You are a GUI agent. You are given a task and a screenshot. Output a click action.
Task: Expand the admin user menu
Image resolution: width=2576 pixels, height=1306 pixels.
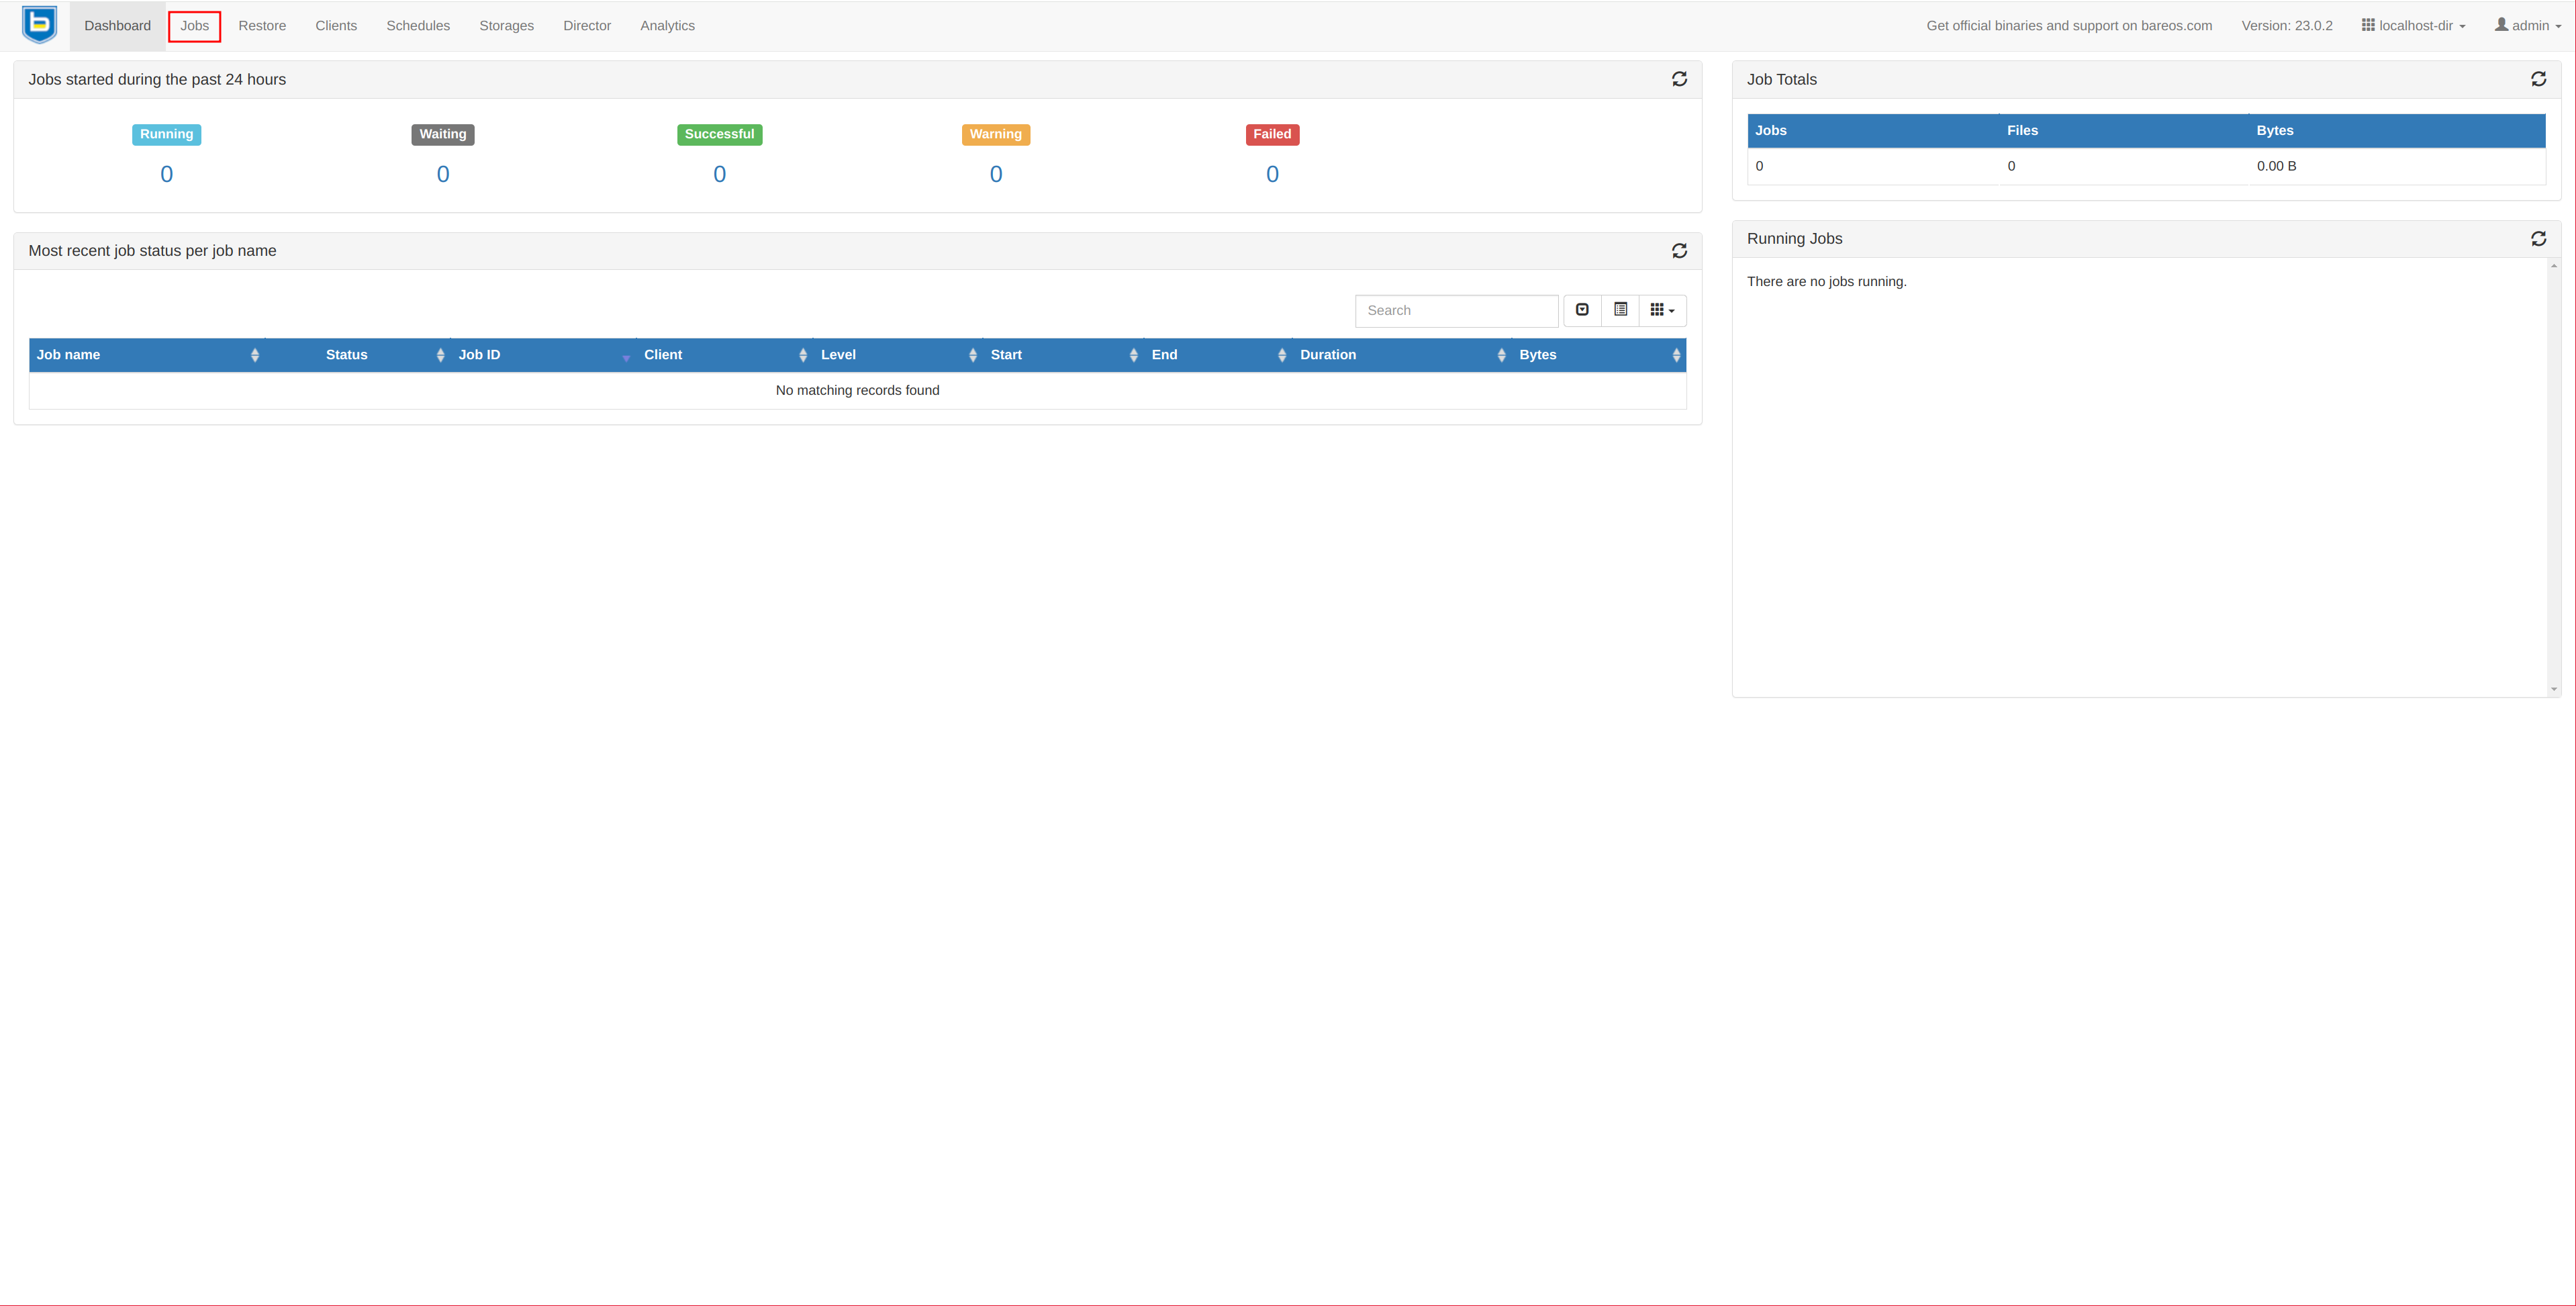pyautogui.click(x=2528, y=26)
